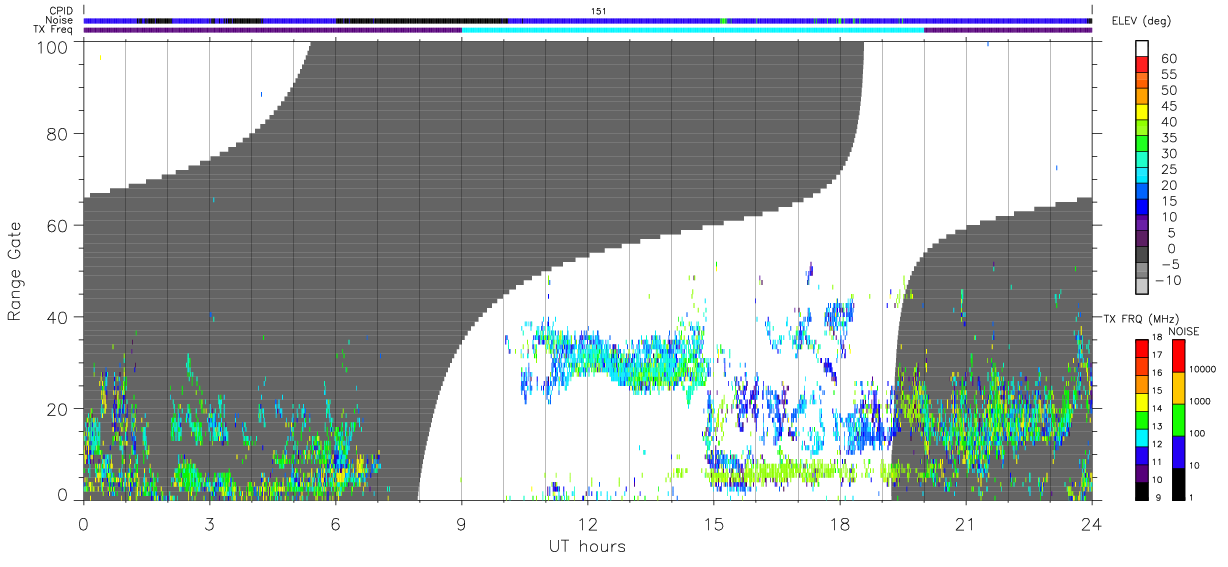
Task: Click the cyan segment of the TX Freq bar
Action: 692,30
